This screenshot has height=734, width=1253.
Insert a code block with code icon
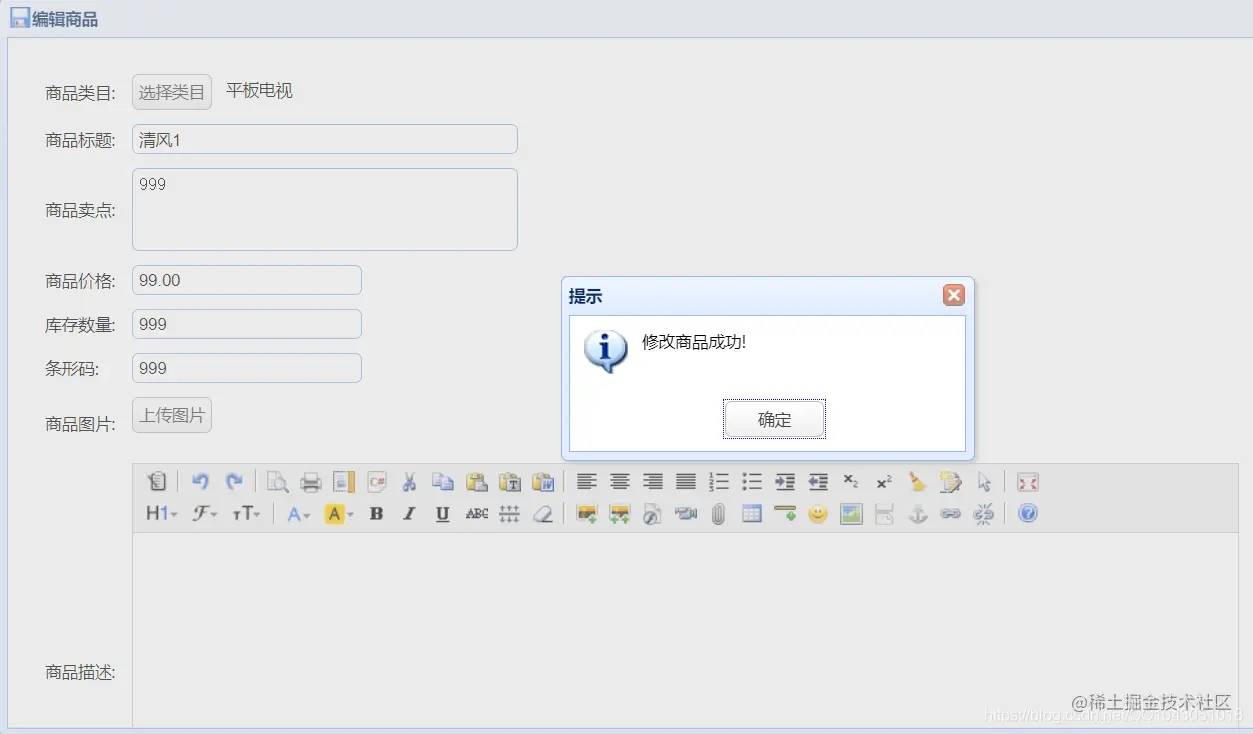(x=377, y=482)
